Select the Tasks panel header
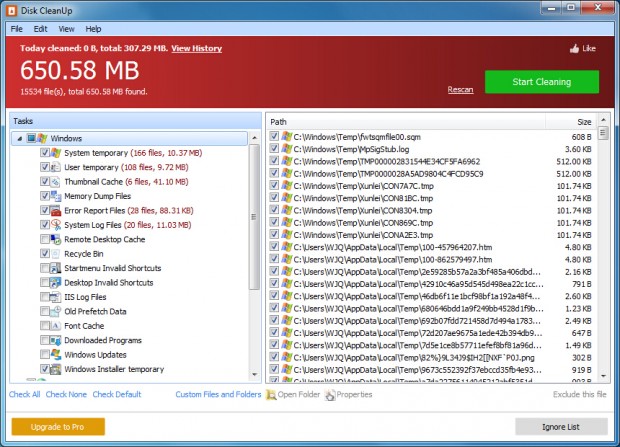 coord(135,121)
